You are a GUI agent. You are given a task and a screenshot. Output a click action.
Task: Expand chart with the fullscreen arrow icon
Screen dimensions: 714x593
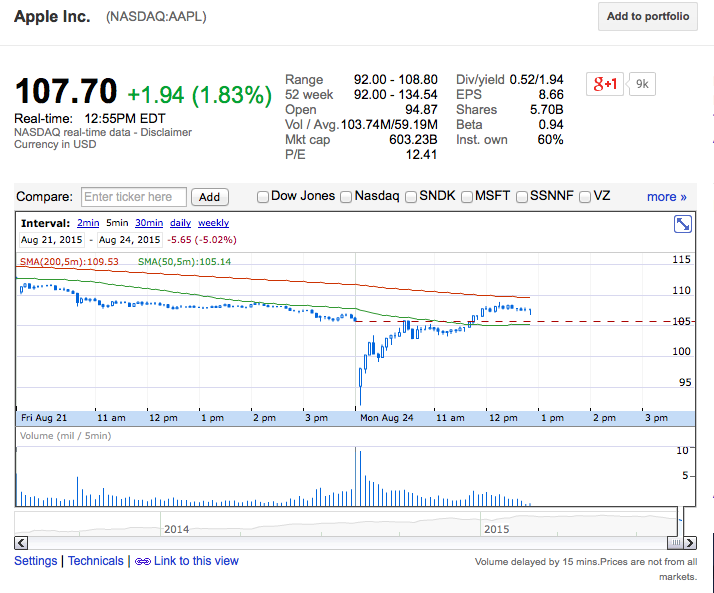click(683, 224)
